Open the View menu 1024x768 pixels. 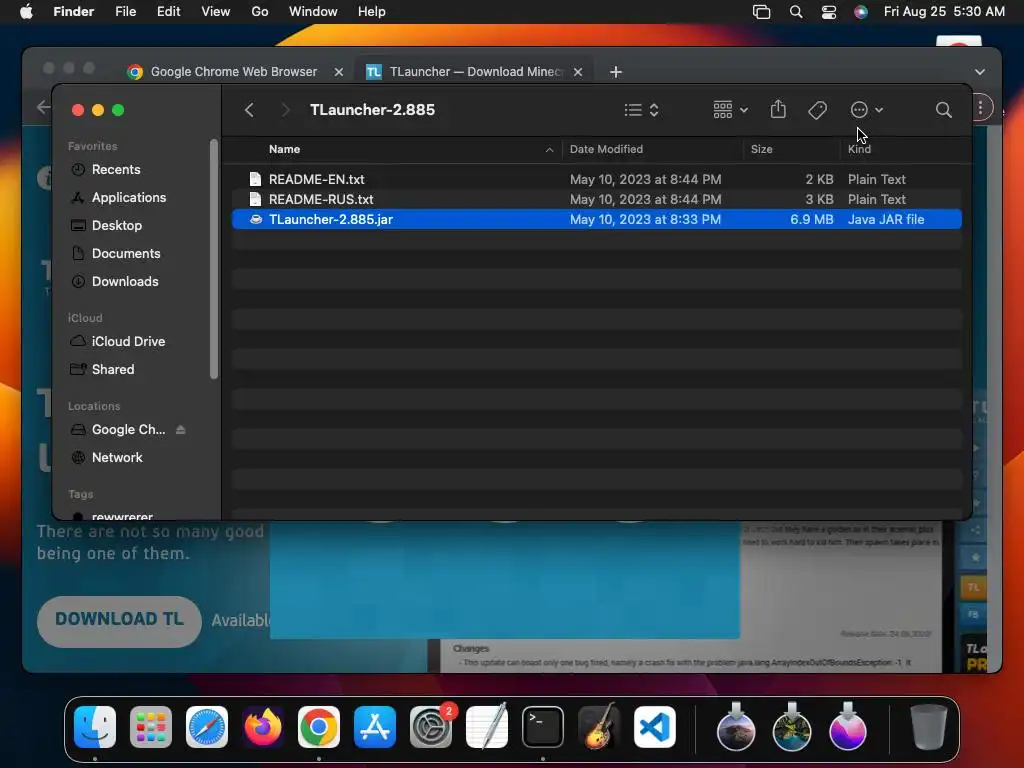(x=216, y=11)
